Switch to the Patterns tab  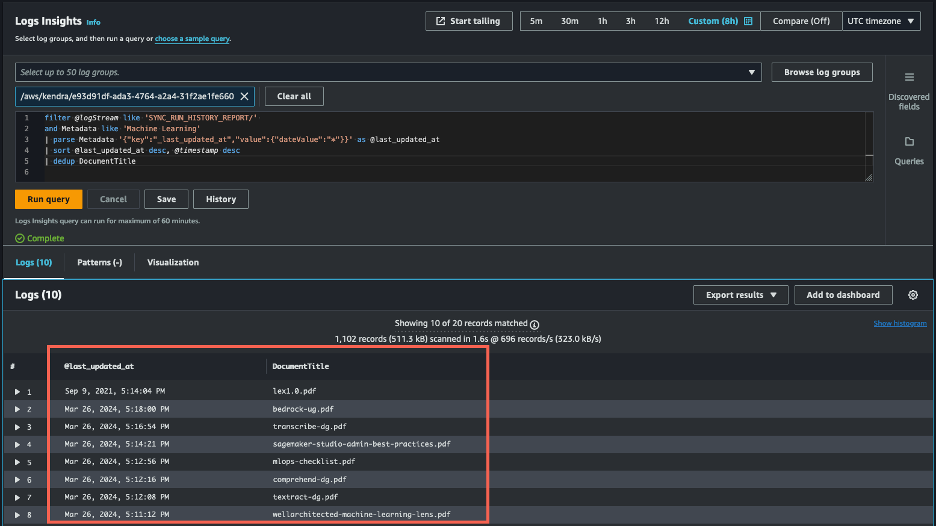pos(99,262)
